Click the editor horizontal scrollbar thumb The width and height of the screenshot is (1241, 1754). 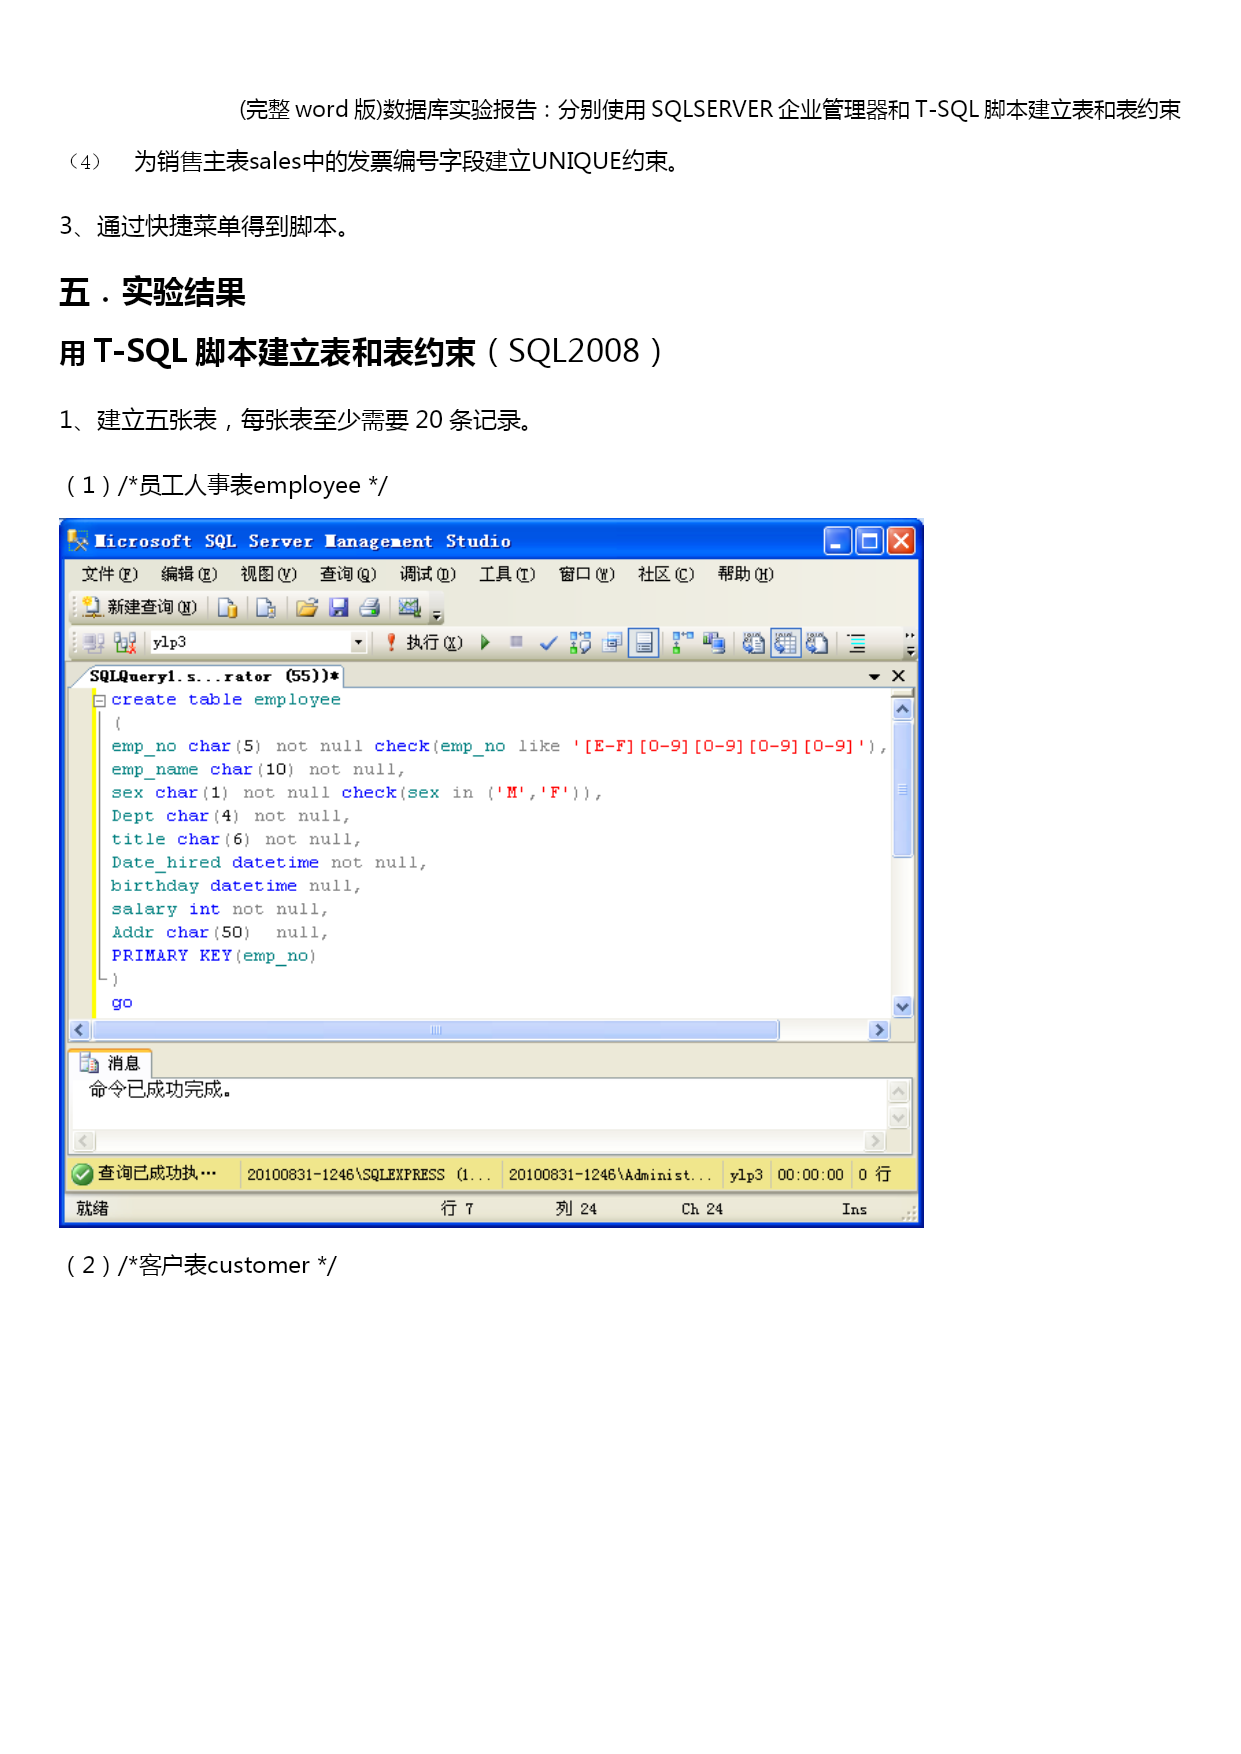[436, 1030]
